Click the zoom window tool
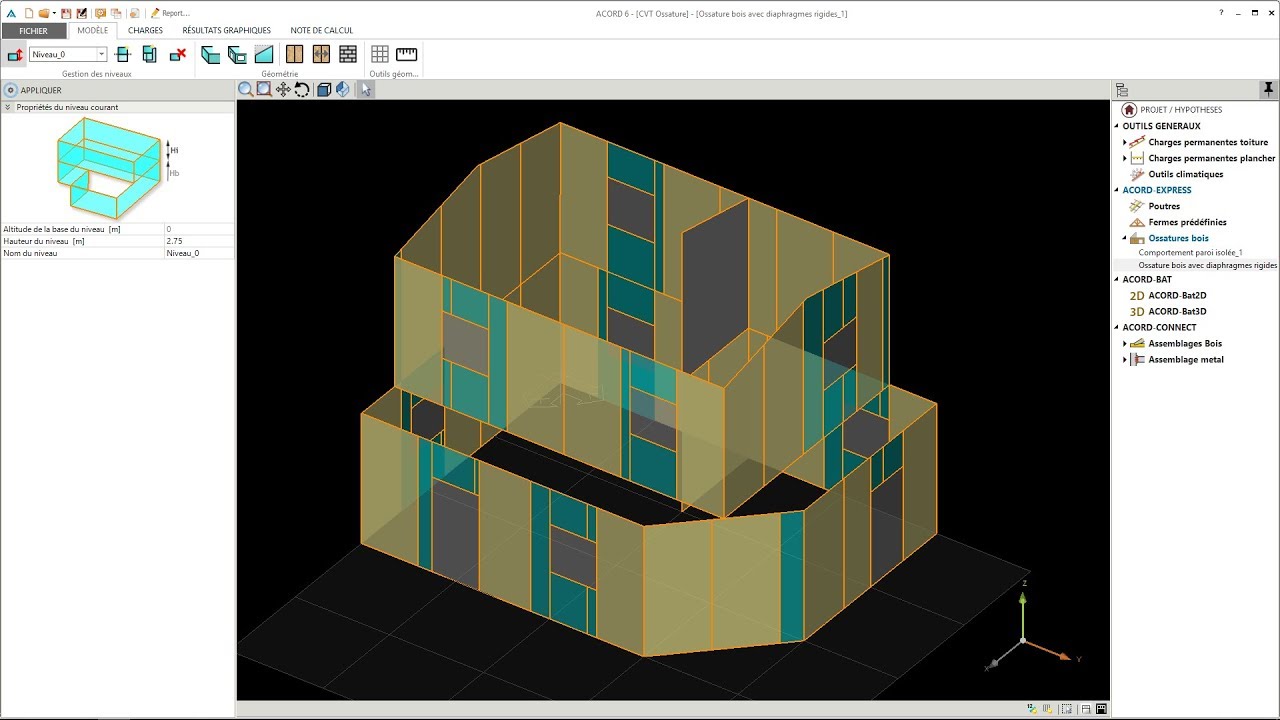Screen dimensions: 1280x720 (264, 90)
